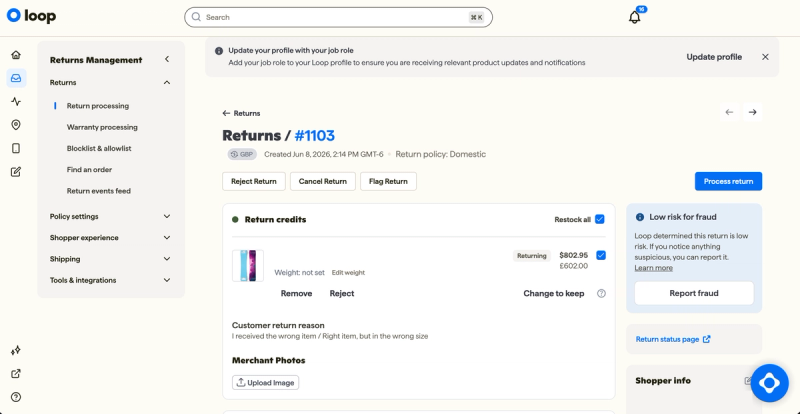
Task: Go back via the Returns link
Action: click(x=241, y=113)
